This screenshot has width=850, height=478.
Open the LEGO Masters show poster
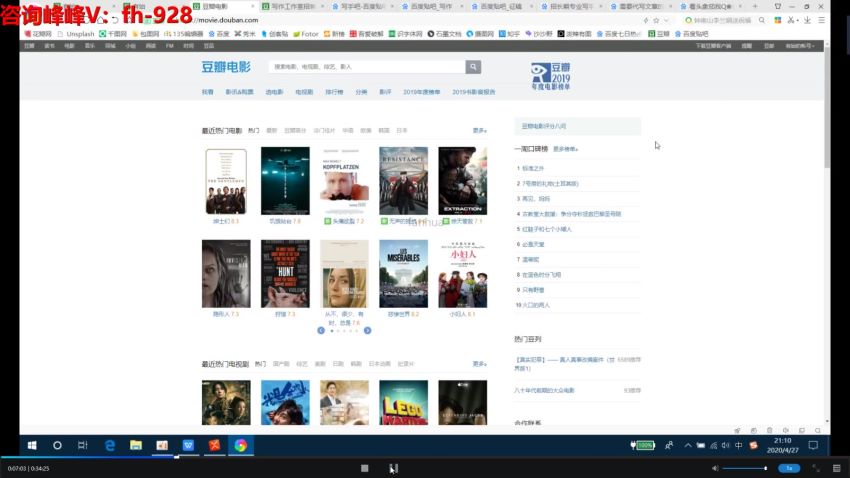click(403, 402)
